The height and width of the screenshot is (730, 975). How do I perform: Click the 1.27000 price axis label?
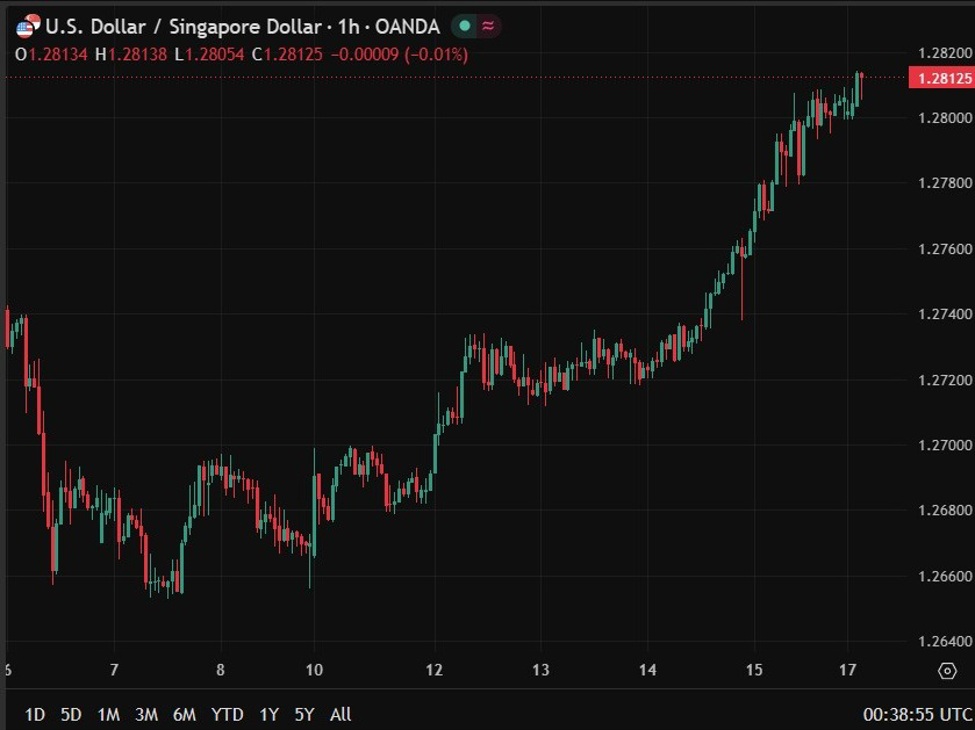pyautogui.click(x=945, y=445)
